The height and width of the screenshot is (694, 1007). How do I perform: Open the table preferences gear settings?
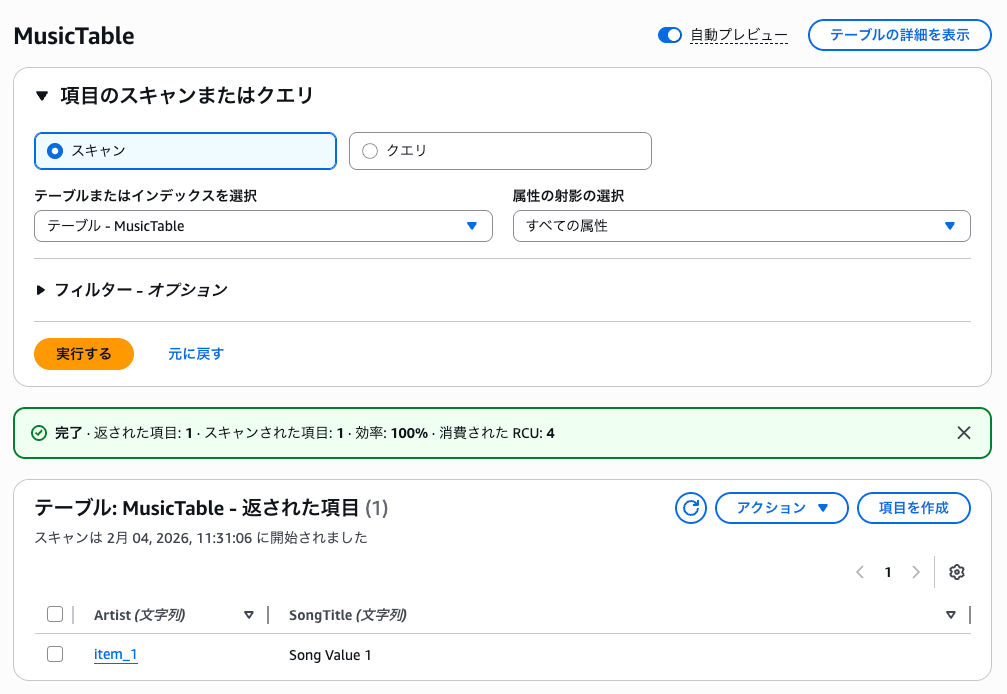956,571
